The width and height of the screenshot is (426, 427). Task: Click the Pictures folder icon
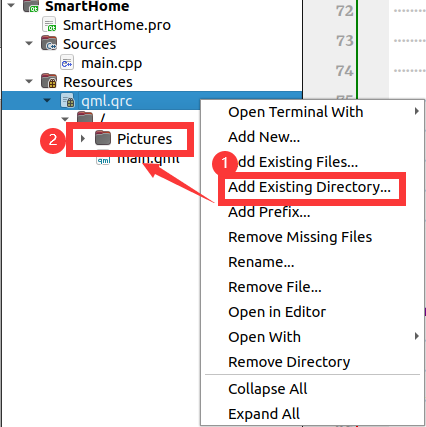click(103, 138)
